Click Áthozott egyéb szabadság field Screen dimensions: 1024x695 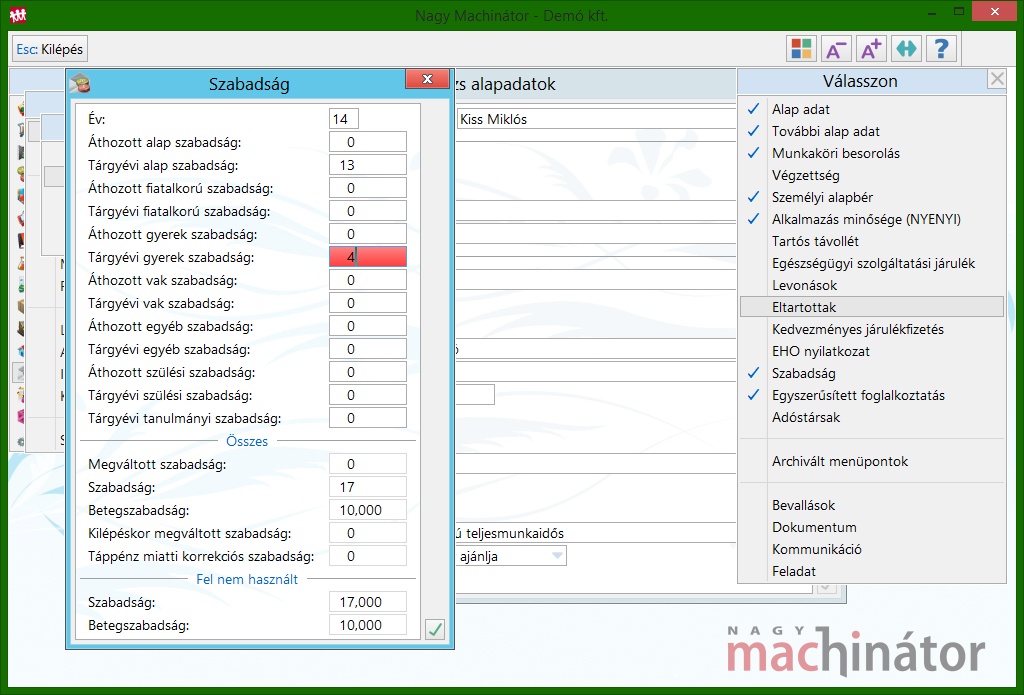pyautogui.click(x=368, y=326)
